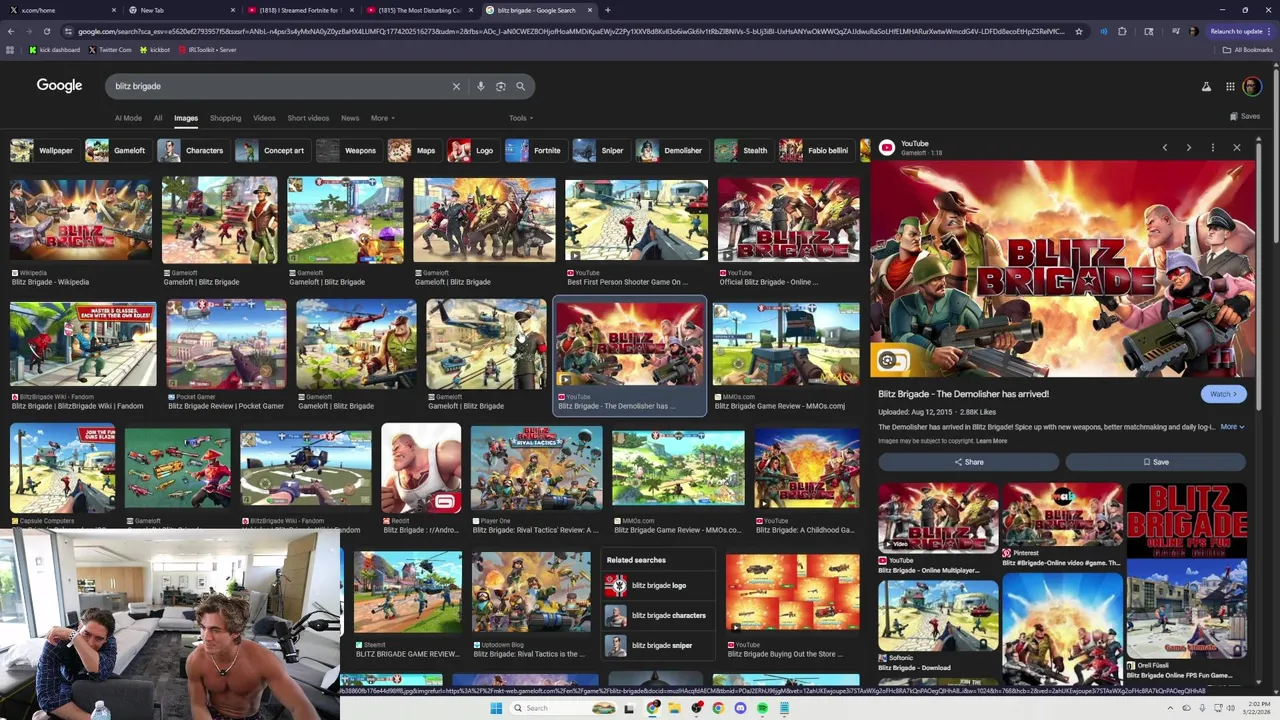Image resolution: width=1280 pixels, height=720 pixels.
Task: Open the kick dashboard bookmark
Action: [x=54, y=49]
